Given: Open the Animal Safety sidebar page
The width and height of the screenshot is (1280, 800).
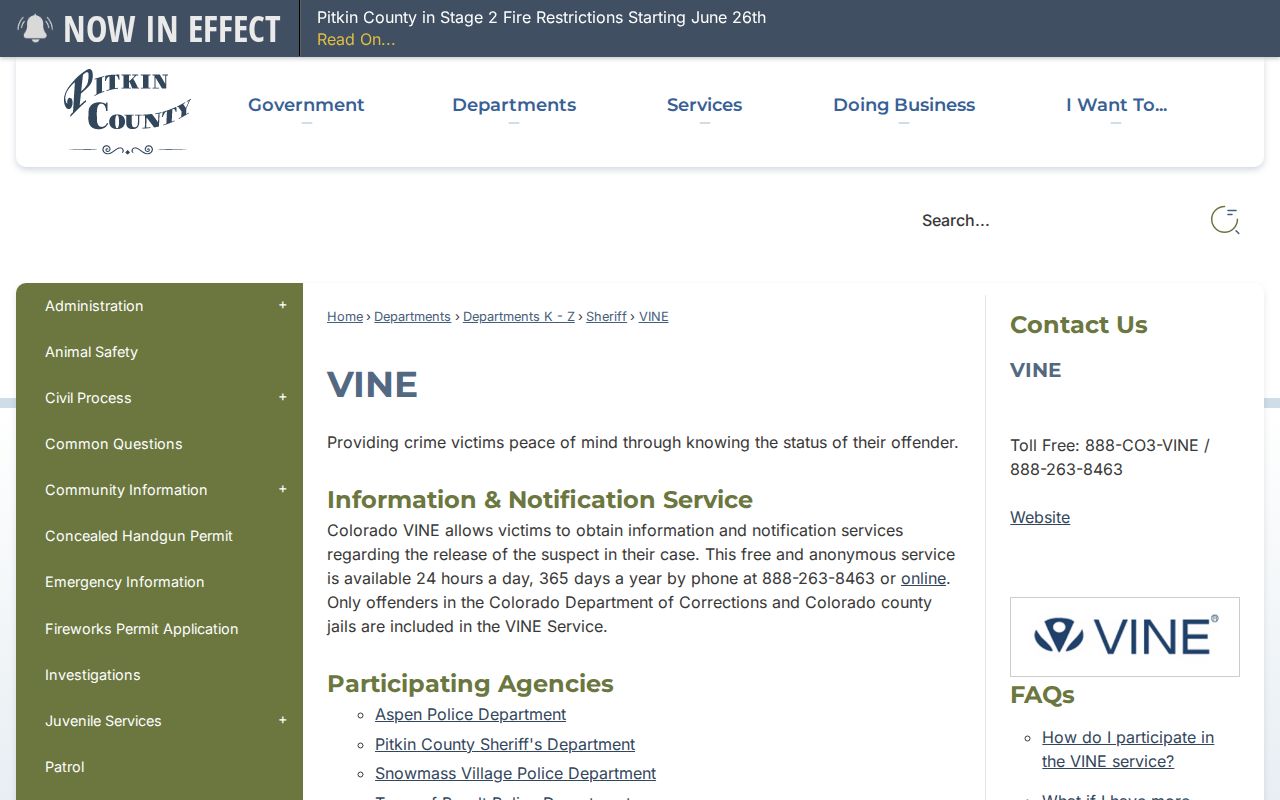Looking at the screenshot, I should pos(91,352).
